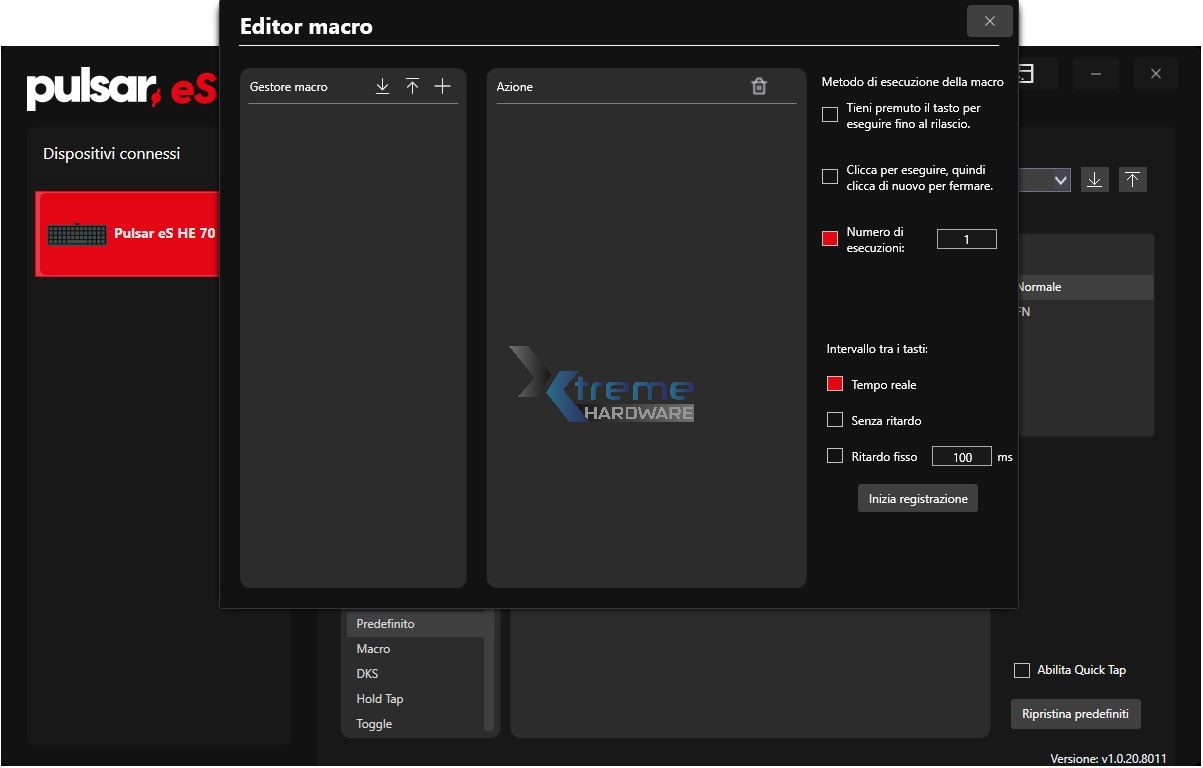Select the Pulsar eS HE 70 keyboard device

128,234
